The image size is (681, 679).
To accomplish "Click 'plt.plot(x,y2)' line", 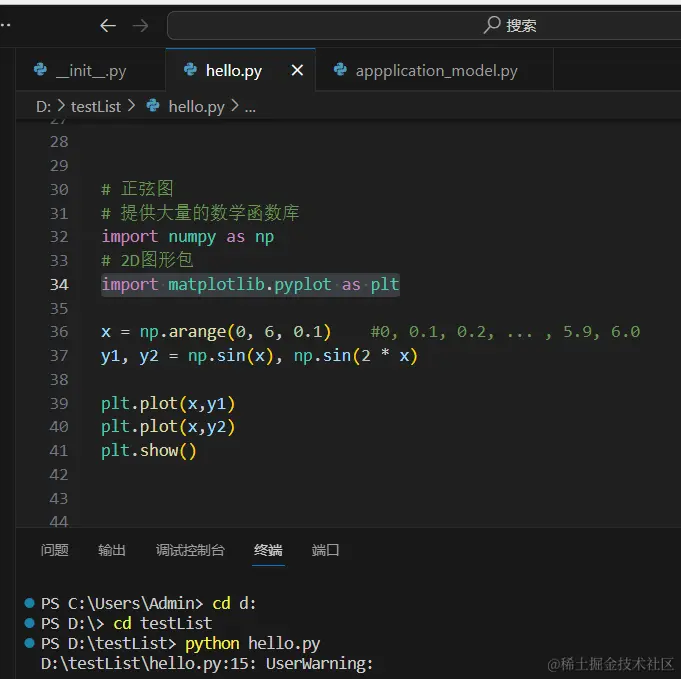I will coord(168,427).
